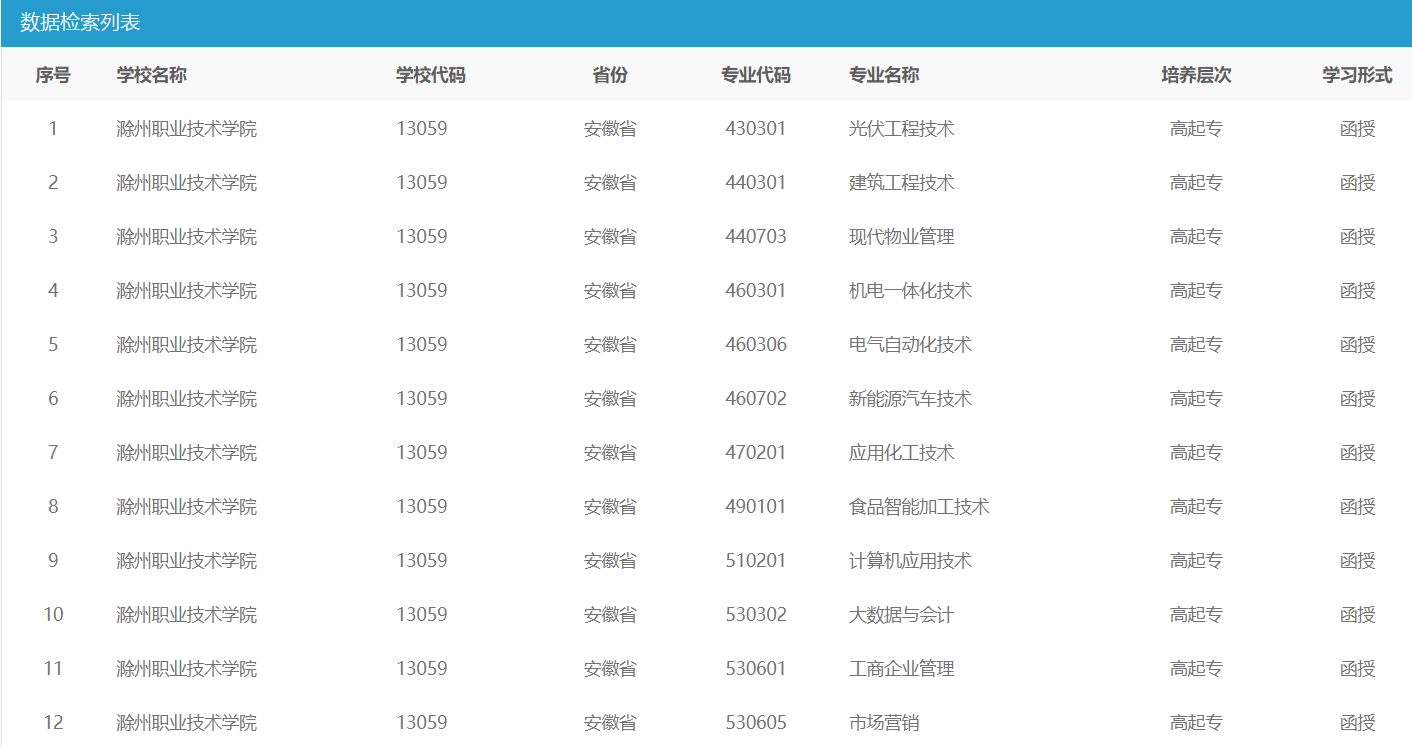Click the 专业代码 column header
Image resolution: width=1412 pixels, height=747 pixels.
pos(756,75)
